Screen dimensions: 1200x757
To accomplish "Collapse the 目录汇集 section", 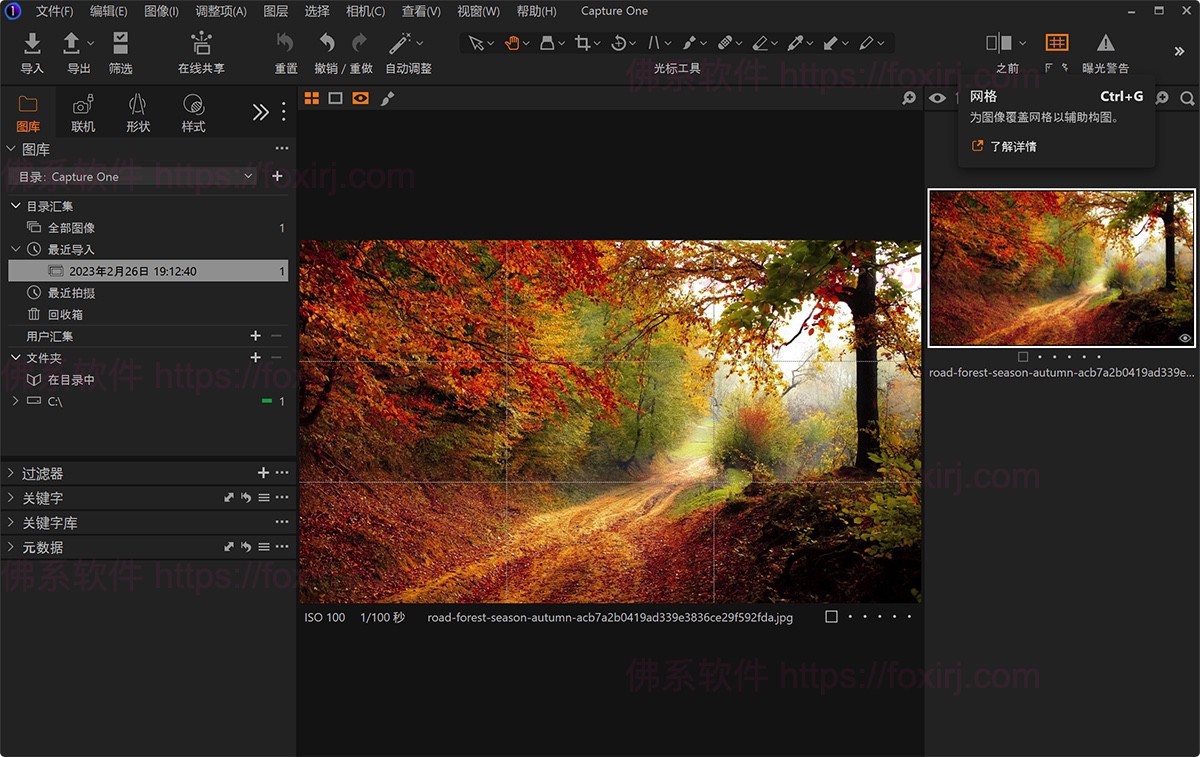I will click(15, 205).
